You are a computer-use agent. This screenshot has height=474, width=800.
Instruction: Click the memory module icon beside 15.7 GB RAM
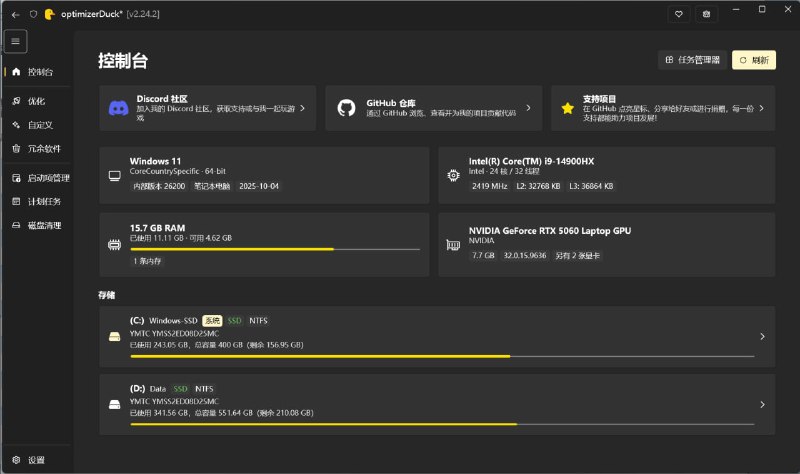coord(115,245)
